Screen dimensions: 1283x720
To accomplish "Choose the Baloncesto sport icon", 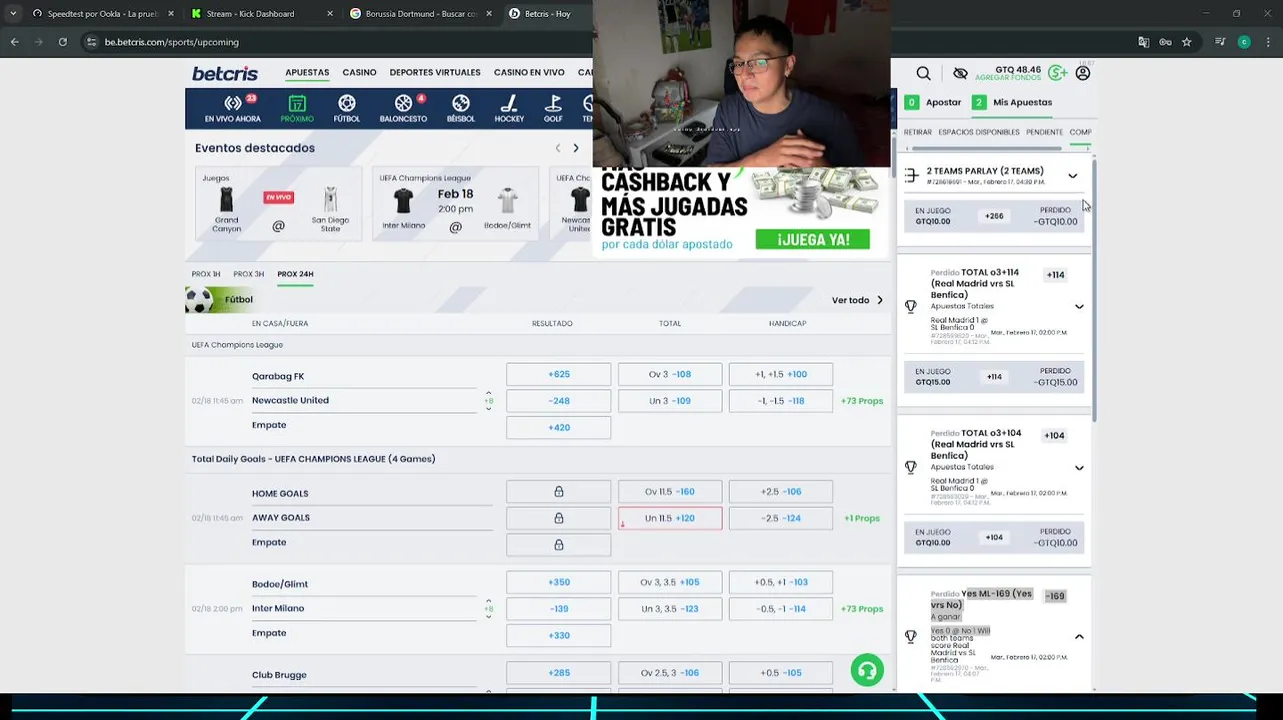I will click(x=404, y=109).
